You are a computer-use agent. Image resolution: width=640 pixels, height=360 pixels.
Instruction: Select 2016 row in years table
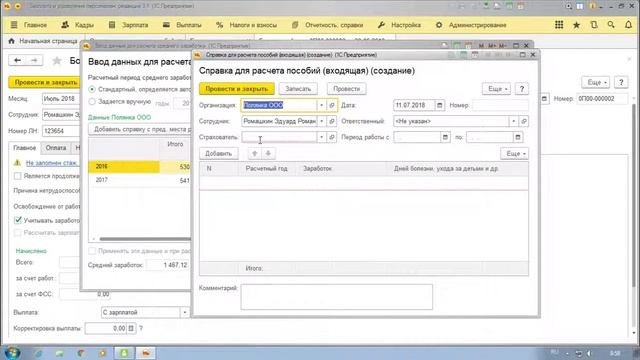coord(140,167)
